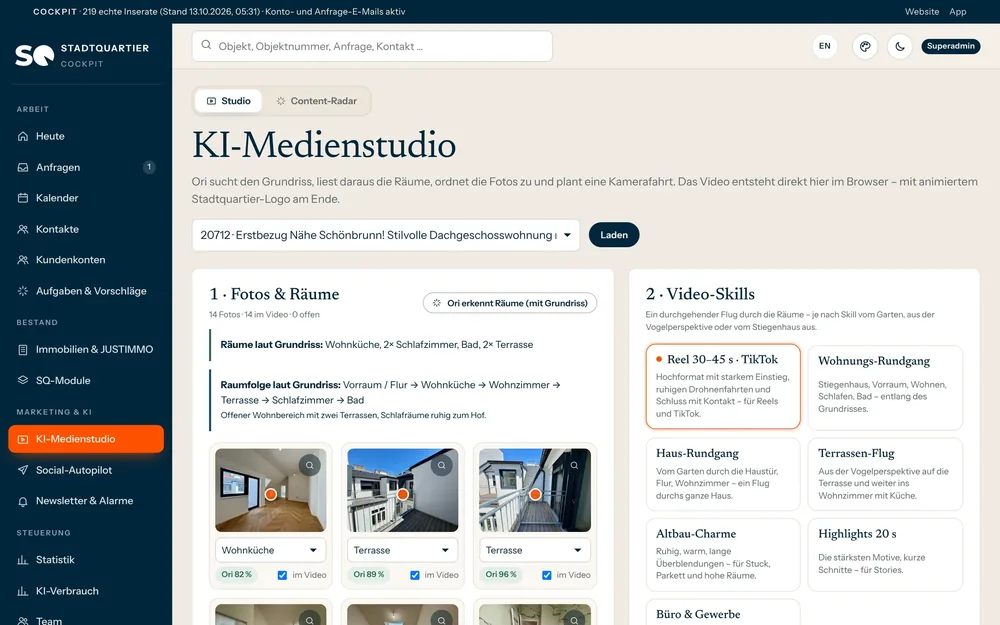Click the Anfragen notification badge 1
Screen dimensions: 1000x625
pos(149,167)
